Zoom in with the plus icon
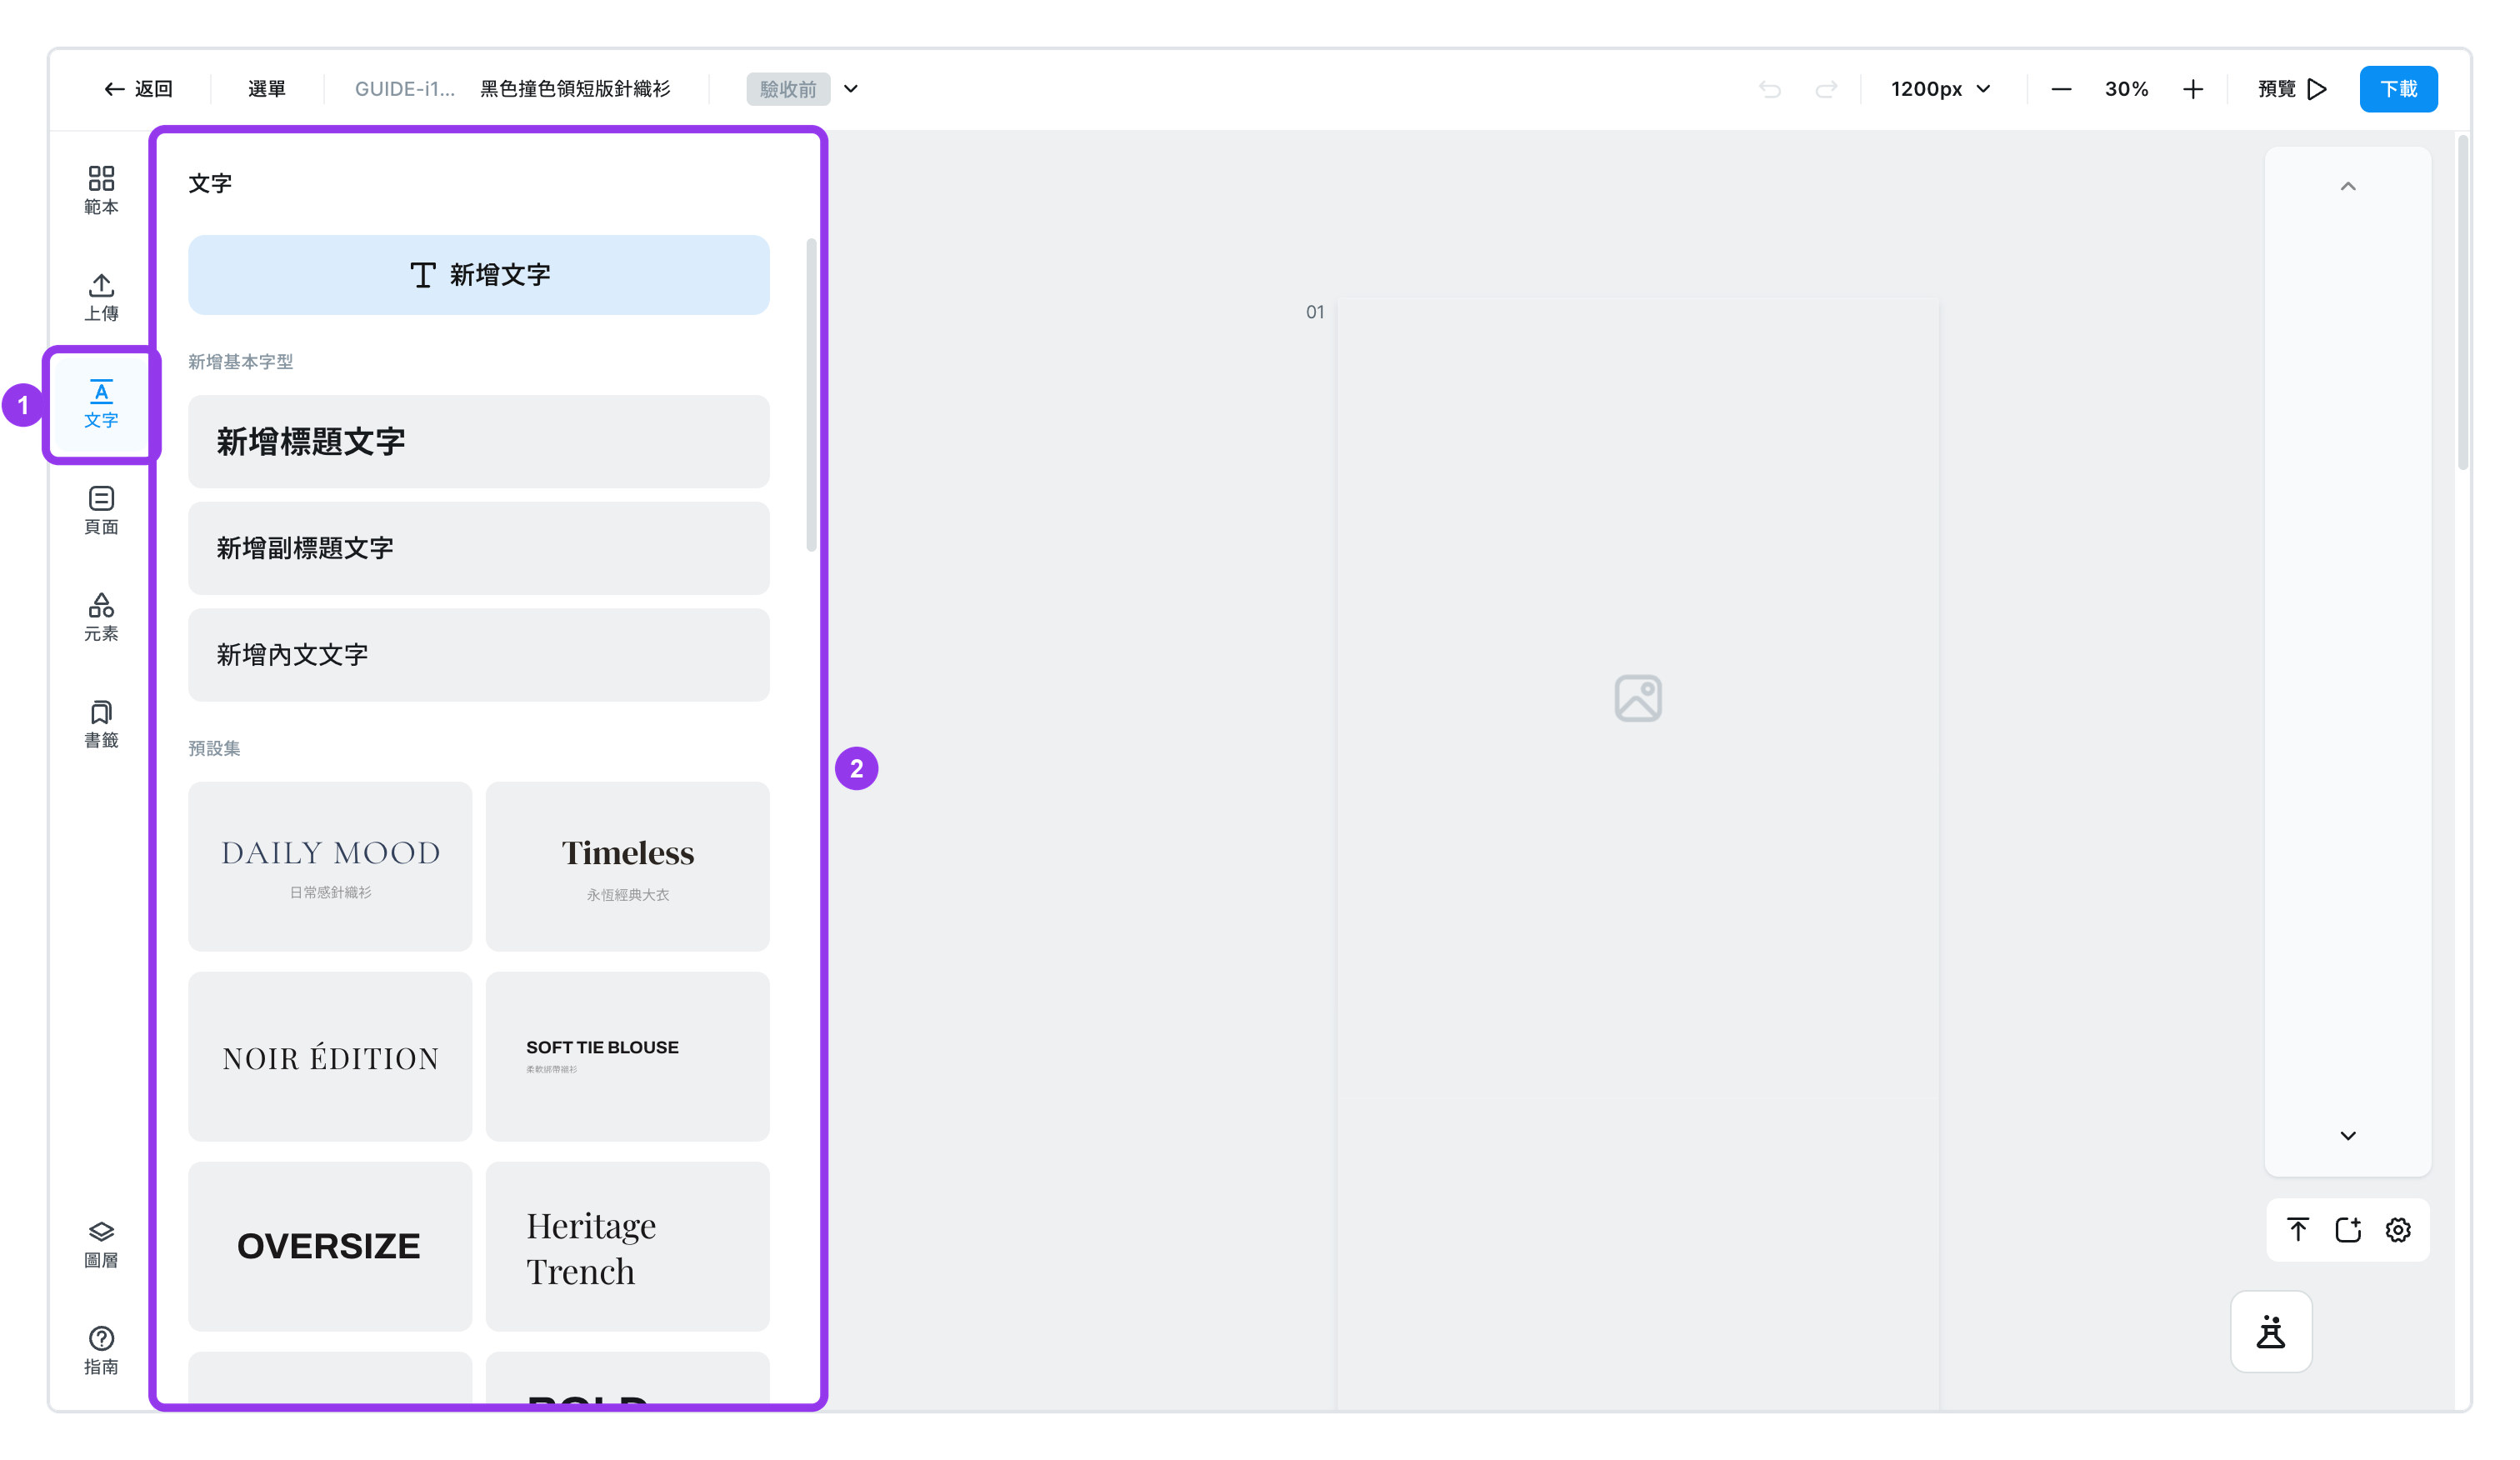This screenshot has width=2520, height=1460. coord(2192,89)
